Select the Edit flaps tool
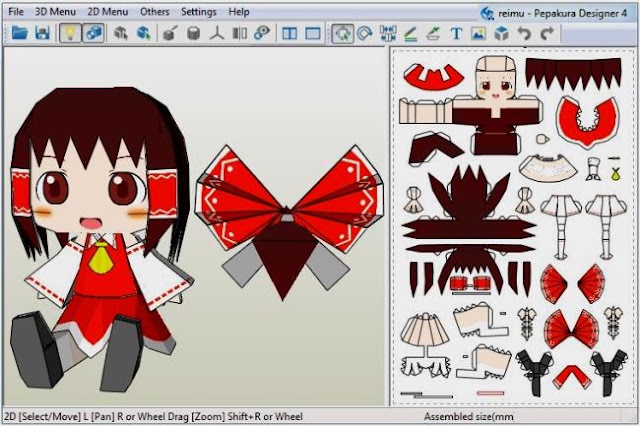 pyautogui.click(x=433, y=33)
